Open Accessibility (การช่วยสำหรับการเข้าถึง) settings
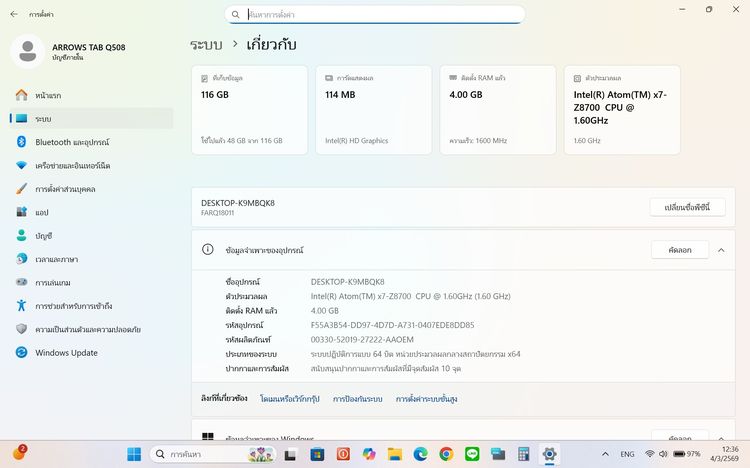Image resolution: width=750 pixels, height=468 pixels. [x=73, y=305]
